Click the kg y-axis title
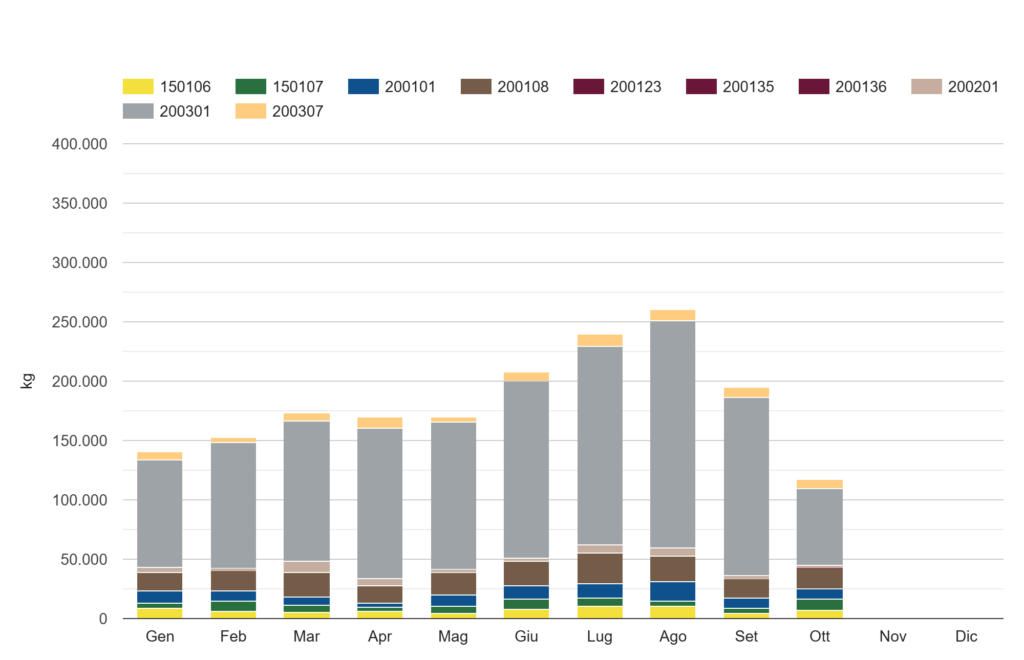 [27, 381]
